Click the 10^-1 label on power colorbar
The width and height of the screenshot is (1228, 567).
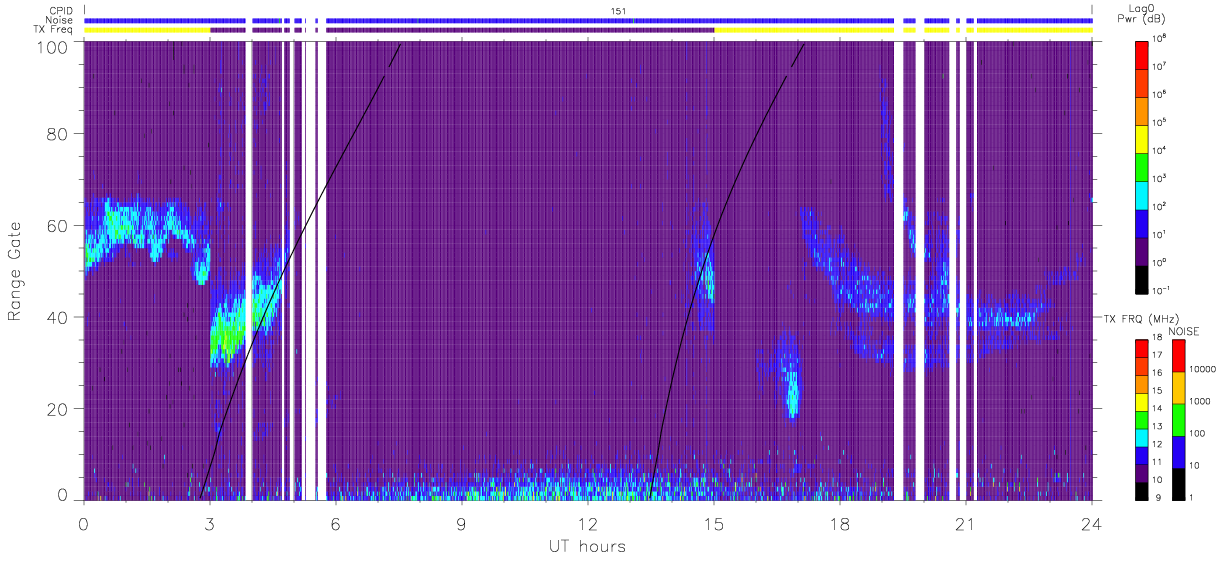(x=1162, y=291)
